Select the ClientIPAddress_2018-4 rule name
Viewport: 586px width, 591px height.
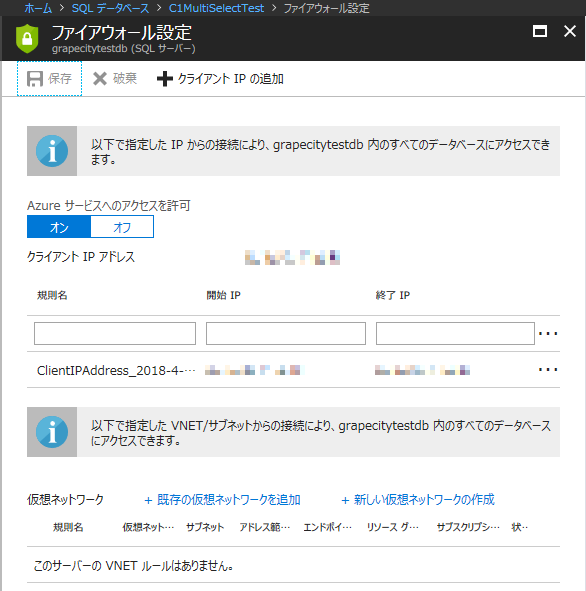[x=116, y=371]
